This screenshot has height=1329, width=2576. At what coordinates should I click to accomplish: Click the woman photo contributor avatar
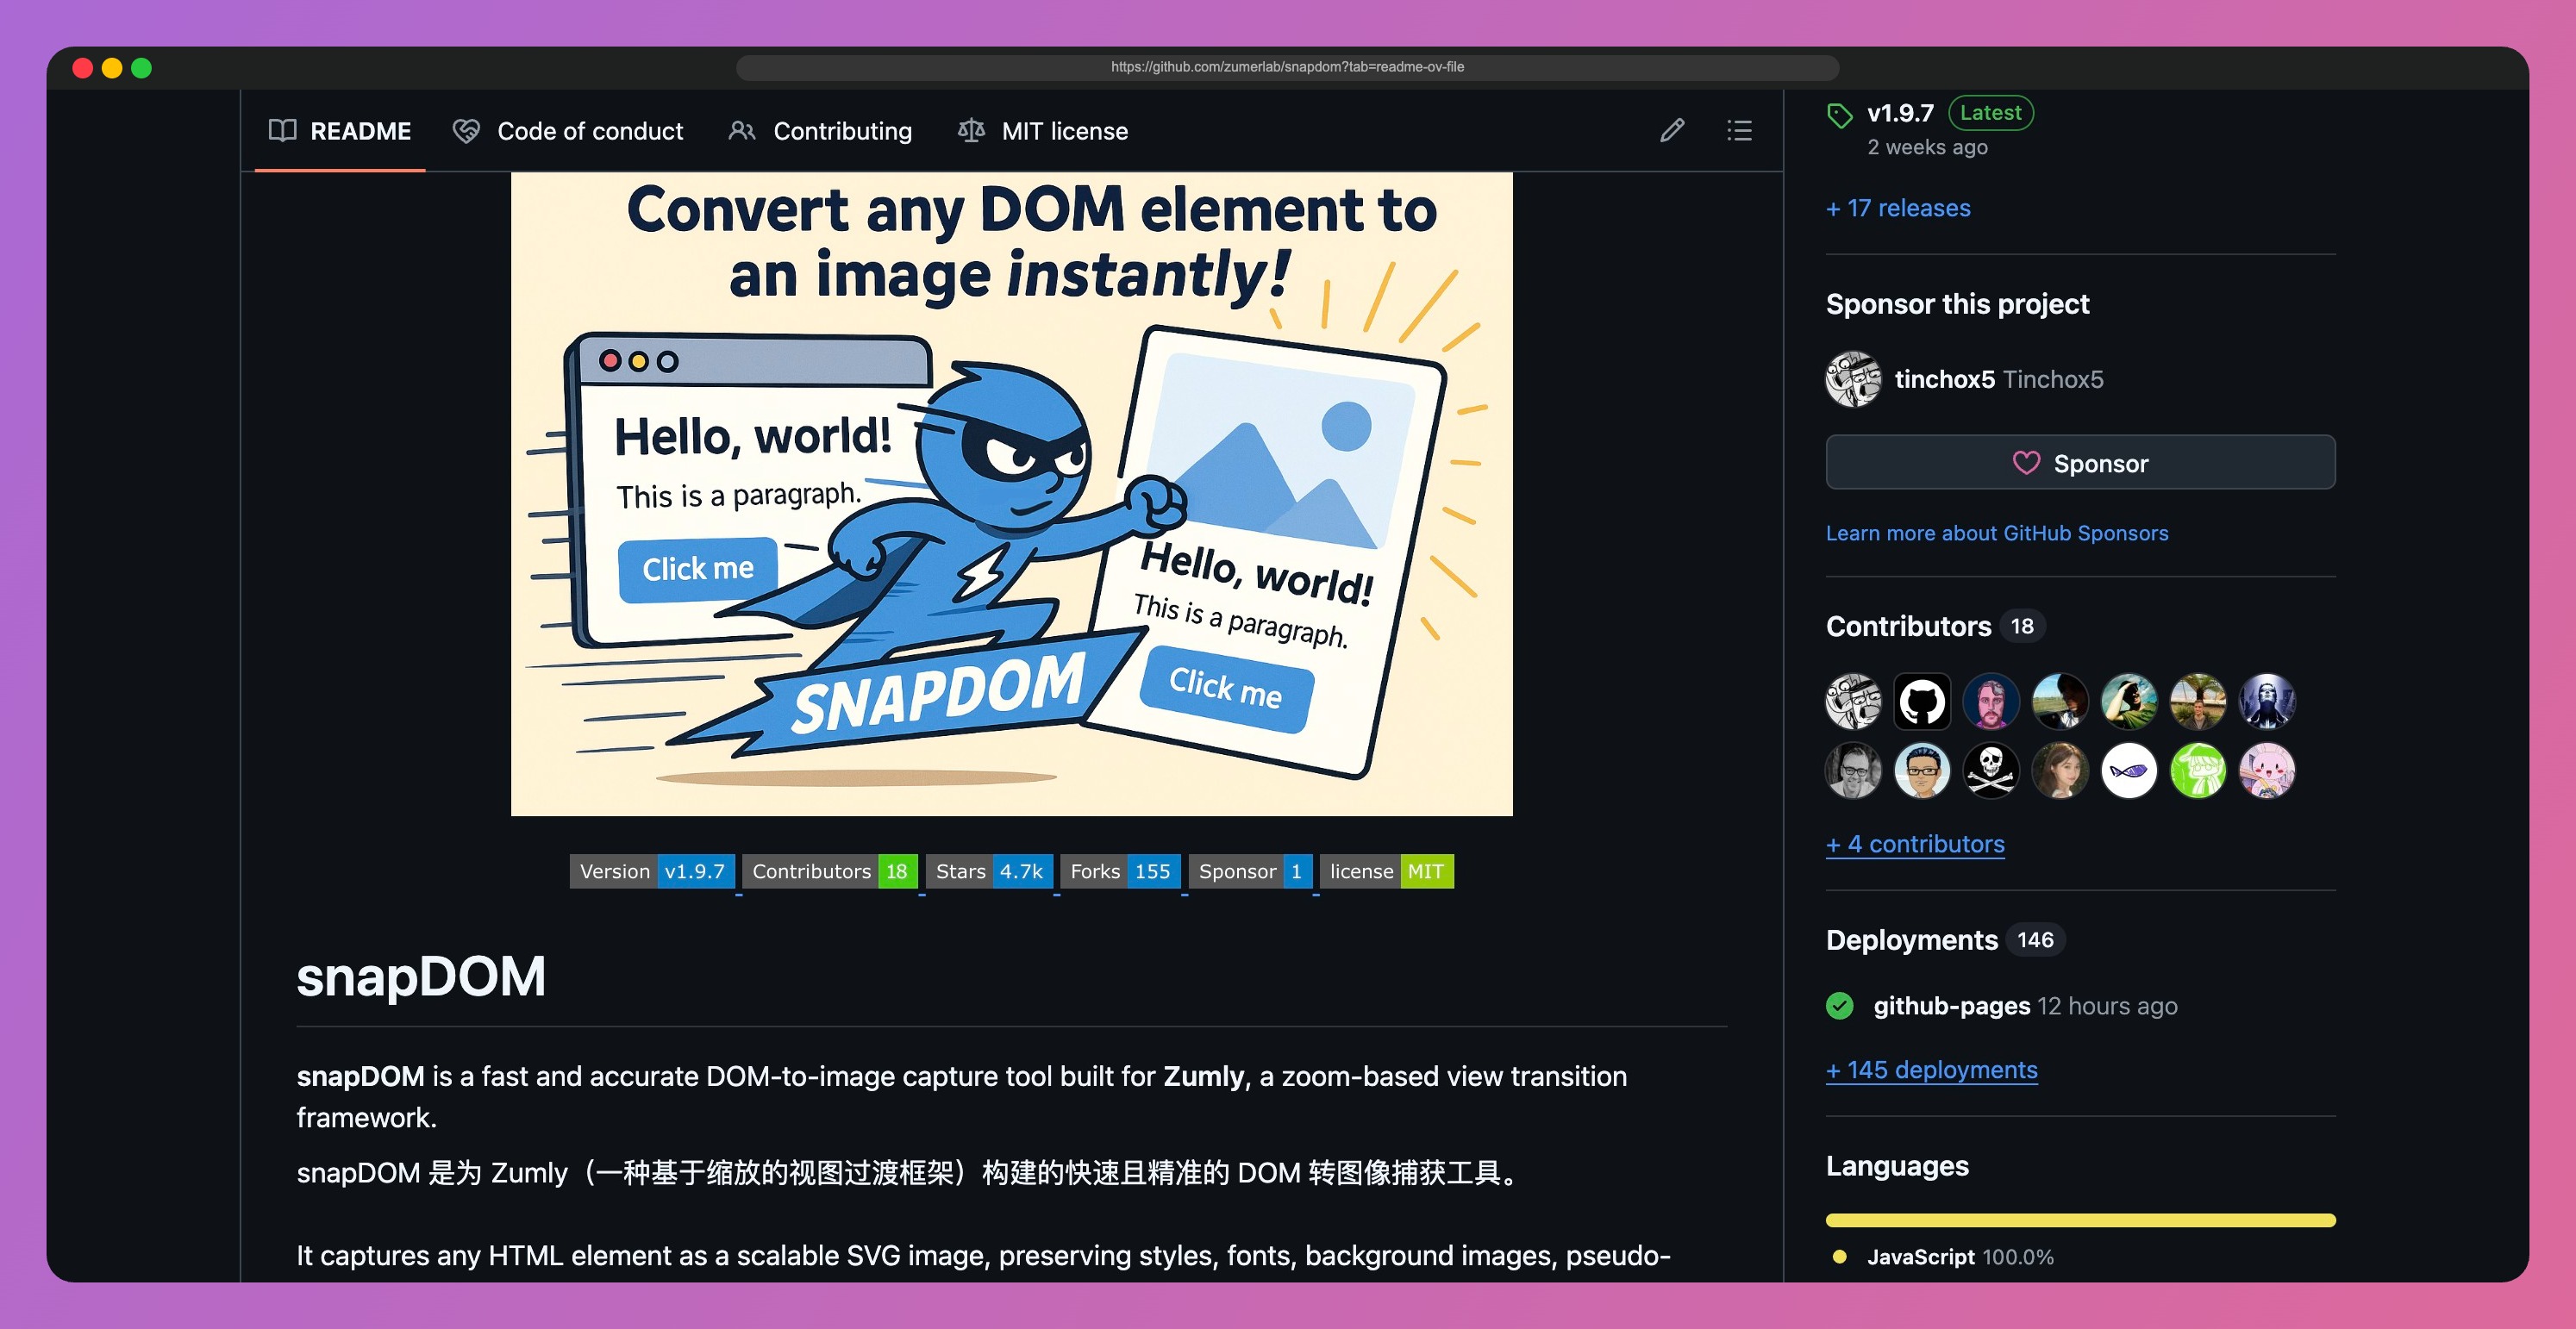tap(2060, 770)
